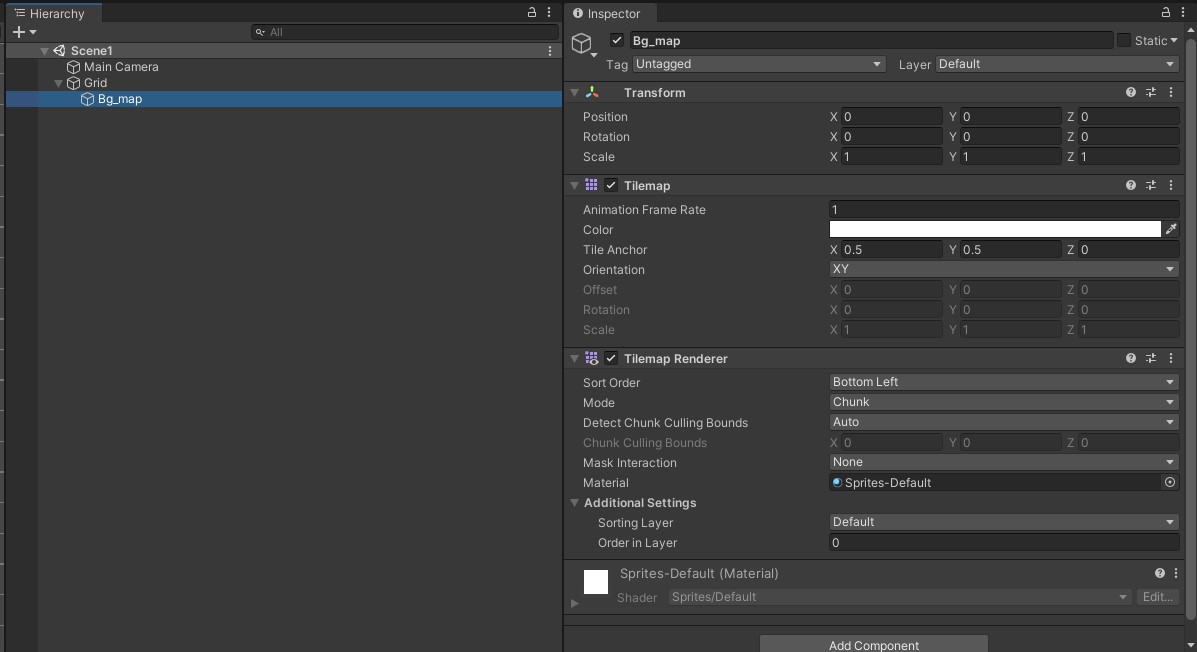Open Sort Order Bottom Left dropdown
This screenshot has width=1197, height=652.
click(1004, 382)
